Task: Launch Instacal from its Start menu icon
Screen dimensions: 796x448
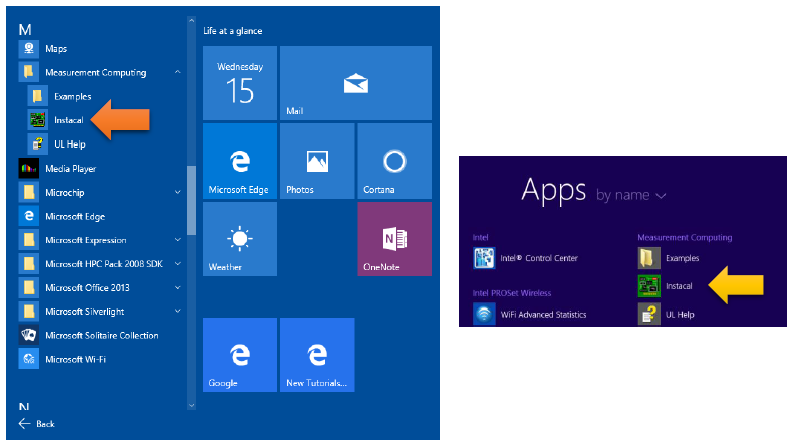Action: [38, 120]
